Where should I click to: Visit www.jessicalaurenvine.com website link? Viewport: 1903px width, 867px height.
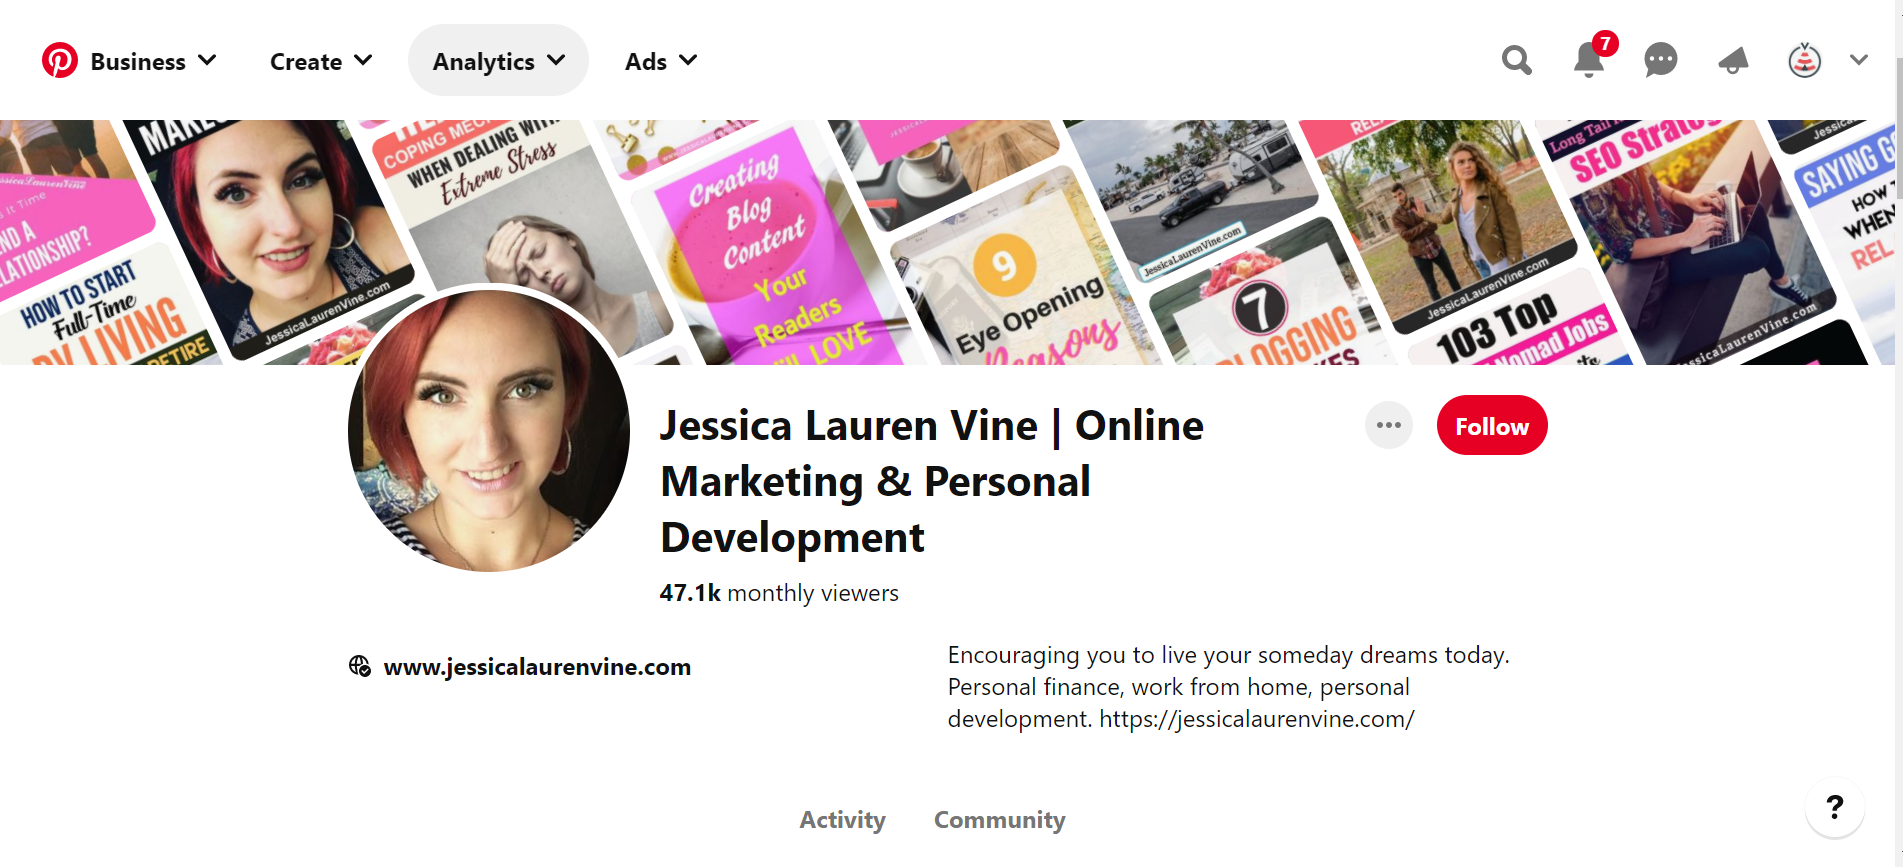537,667
